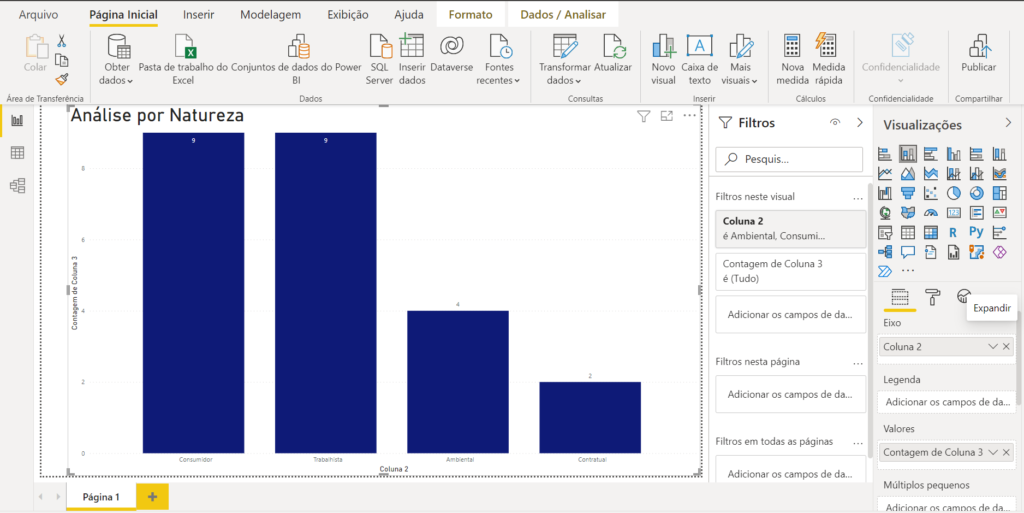The image size is (1024, 513).
Task: Select the slicer visual
Action: (x=885, y=232)
